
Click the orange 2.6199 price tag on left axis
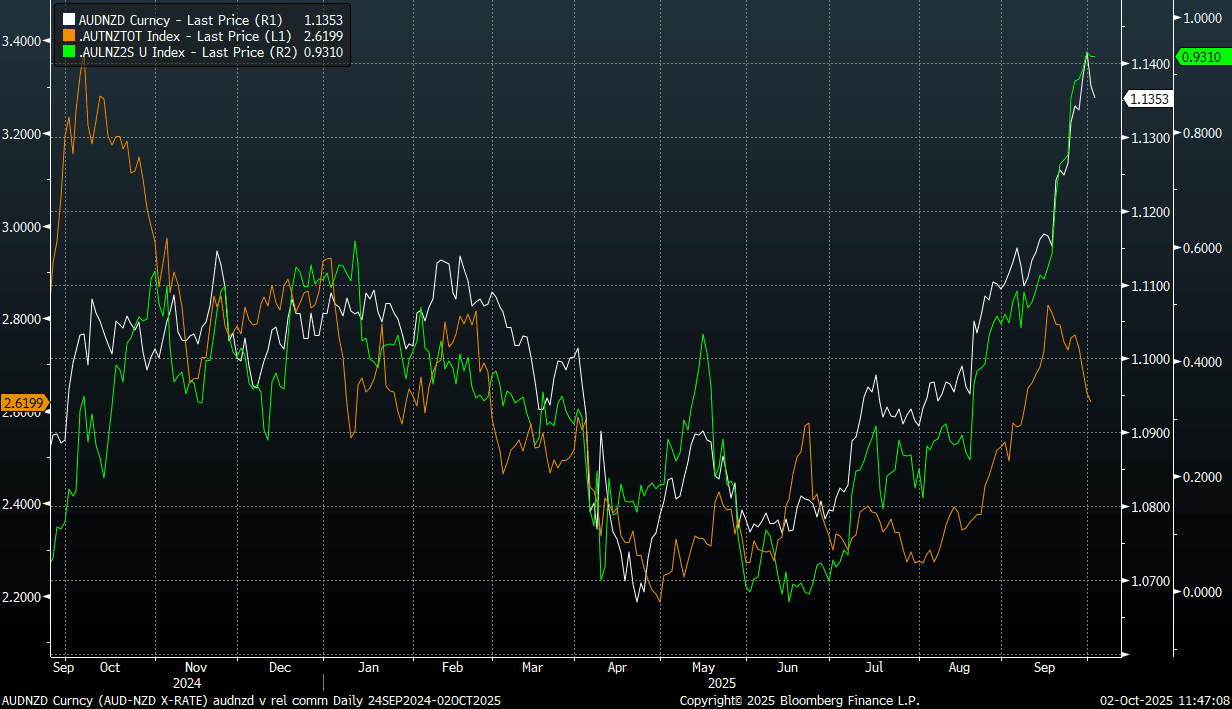click(x=22, y=402)
